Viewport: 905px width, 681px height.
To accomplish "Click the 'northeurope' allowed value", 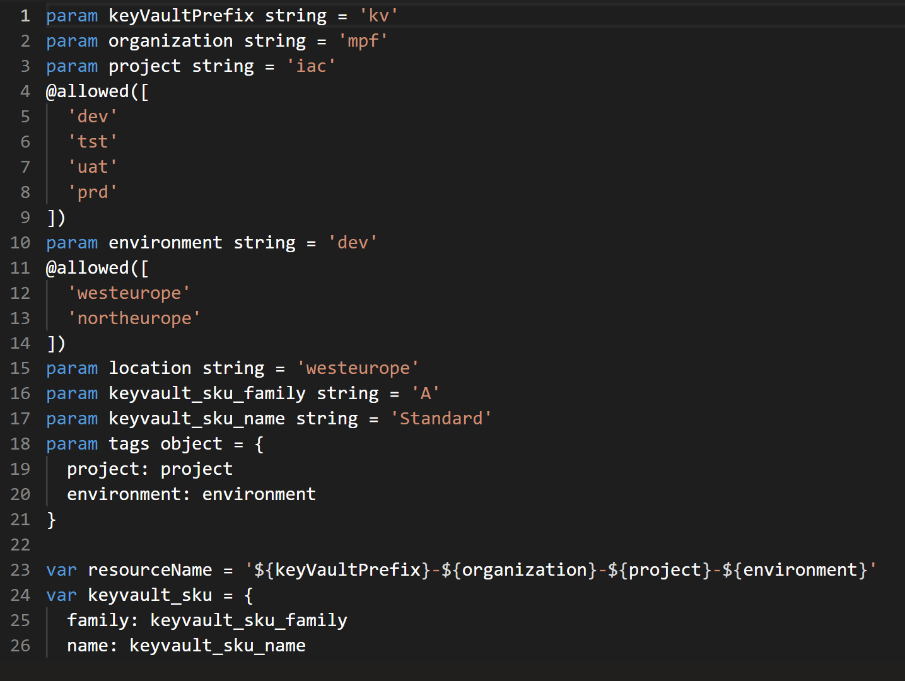I will pyautogui.click(x=134, y=318).
